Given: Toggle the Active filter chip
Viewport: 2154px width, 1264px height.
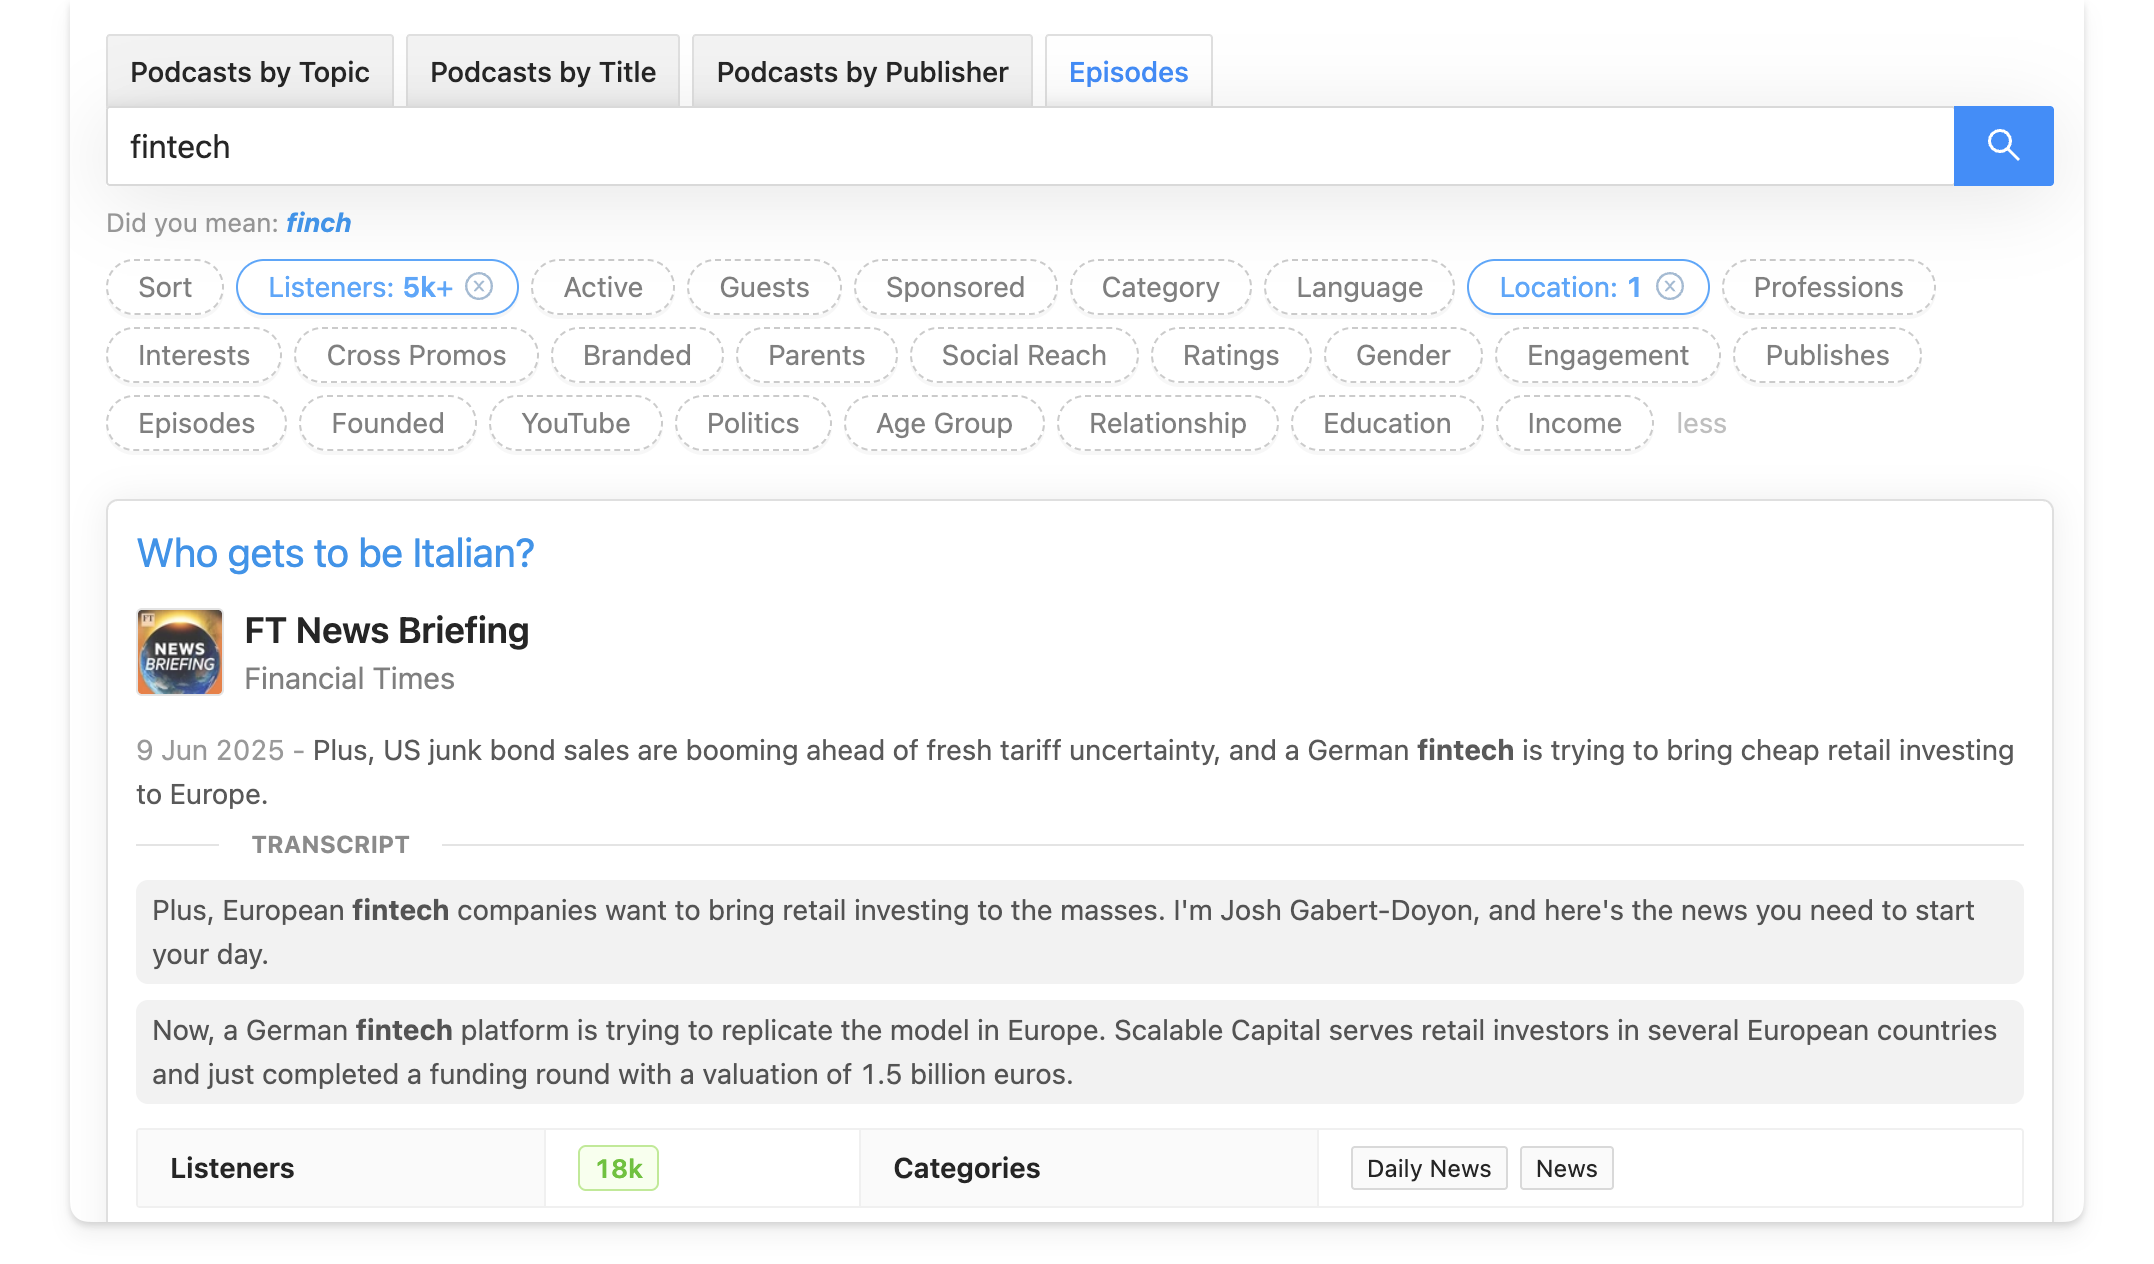Looking at the screenshot, I should (603, 287).
